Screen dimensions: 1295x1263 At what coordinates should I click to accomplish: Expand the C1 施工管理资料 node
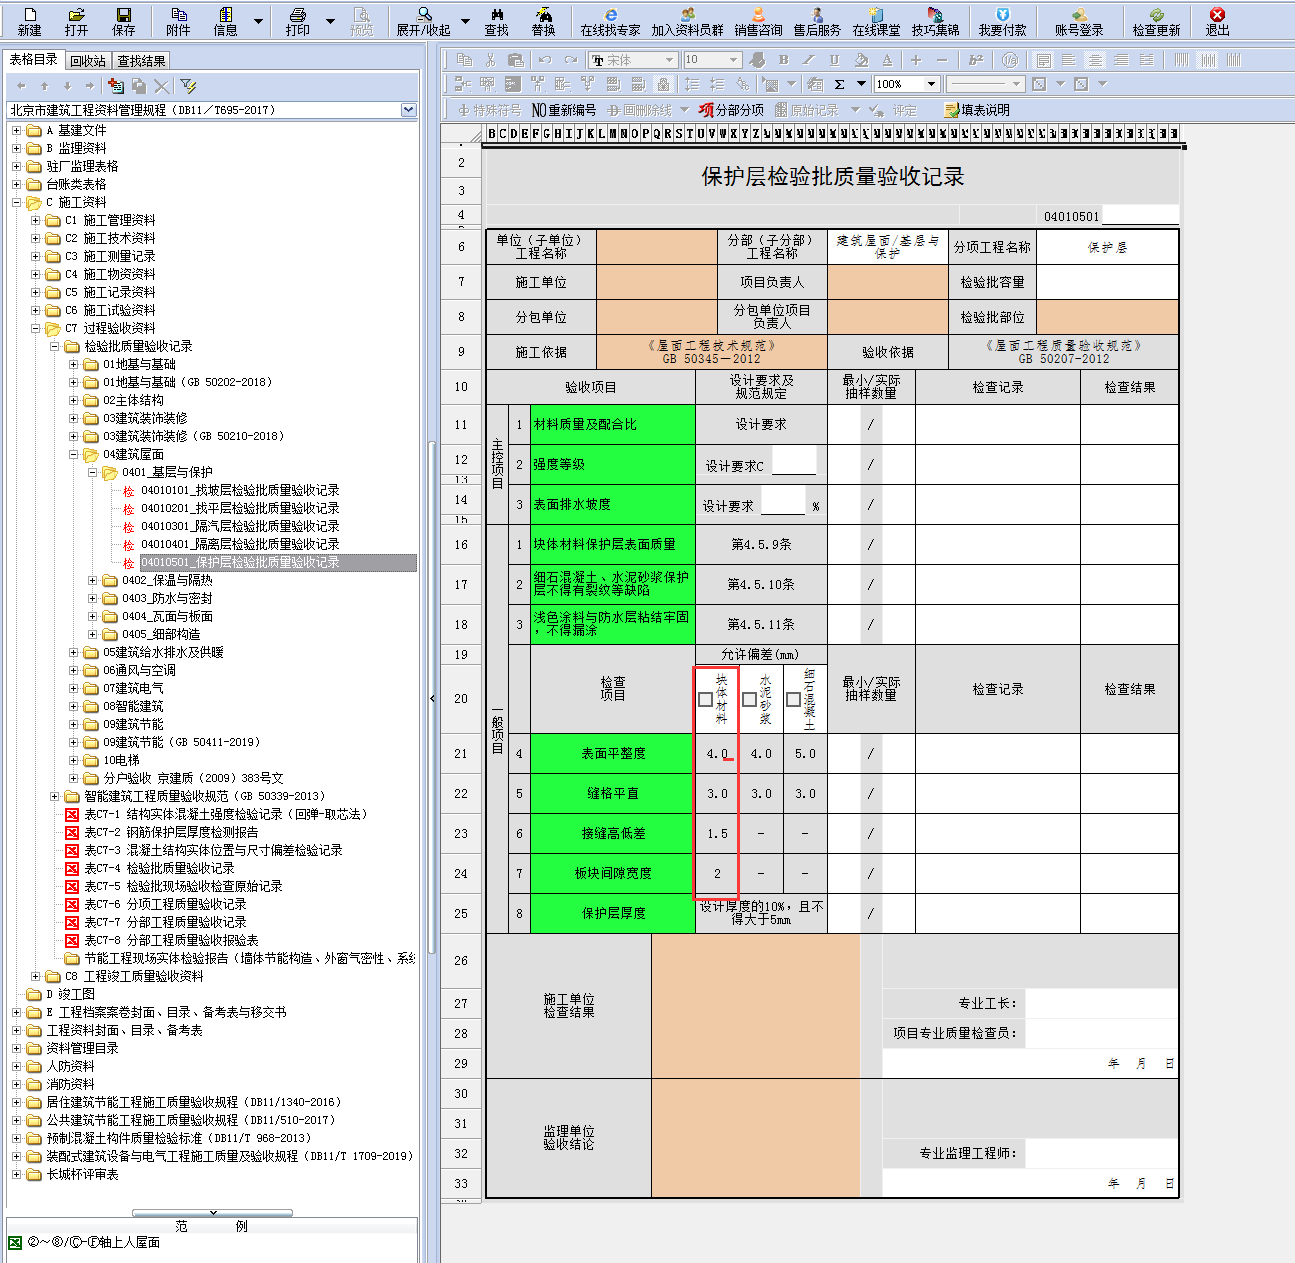coord(35,220)
